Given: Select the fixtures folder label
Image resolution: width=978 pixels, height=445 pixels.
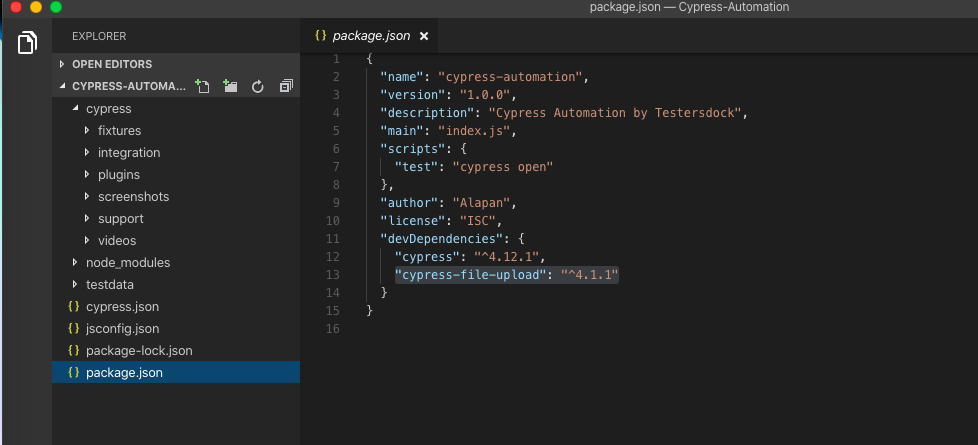Looking at the screenshot, I should (119, 130).
